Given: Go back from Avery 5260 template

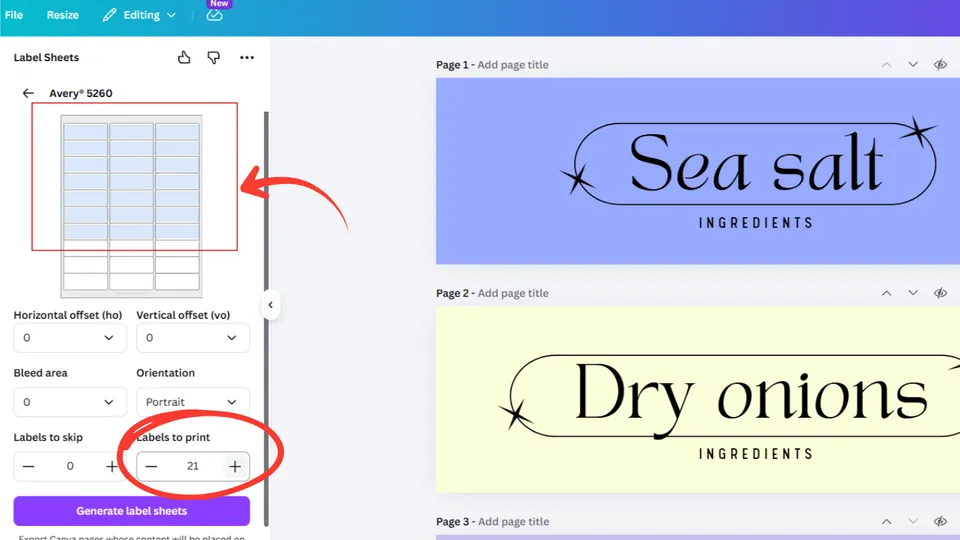Looking at the screenshot, I should pos(28,93).
